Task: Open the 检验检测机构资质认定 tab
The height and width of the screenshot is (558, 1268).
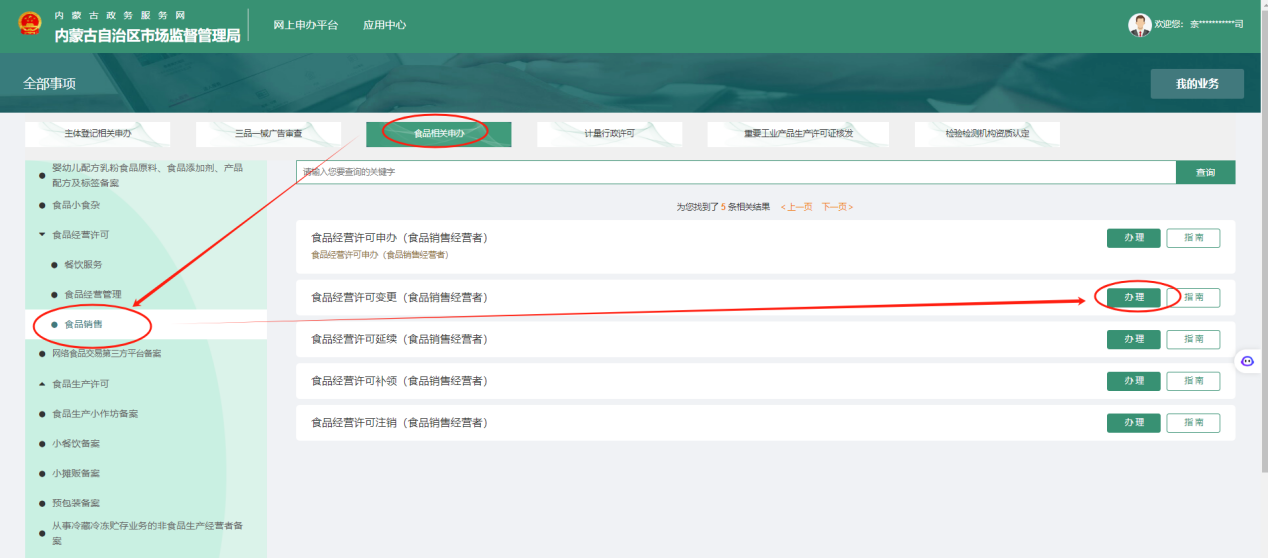Action: pyautogui.click(x=987, y=134)
